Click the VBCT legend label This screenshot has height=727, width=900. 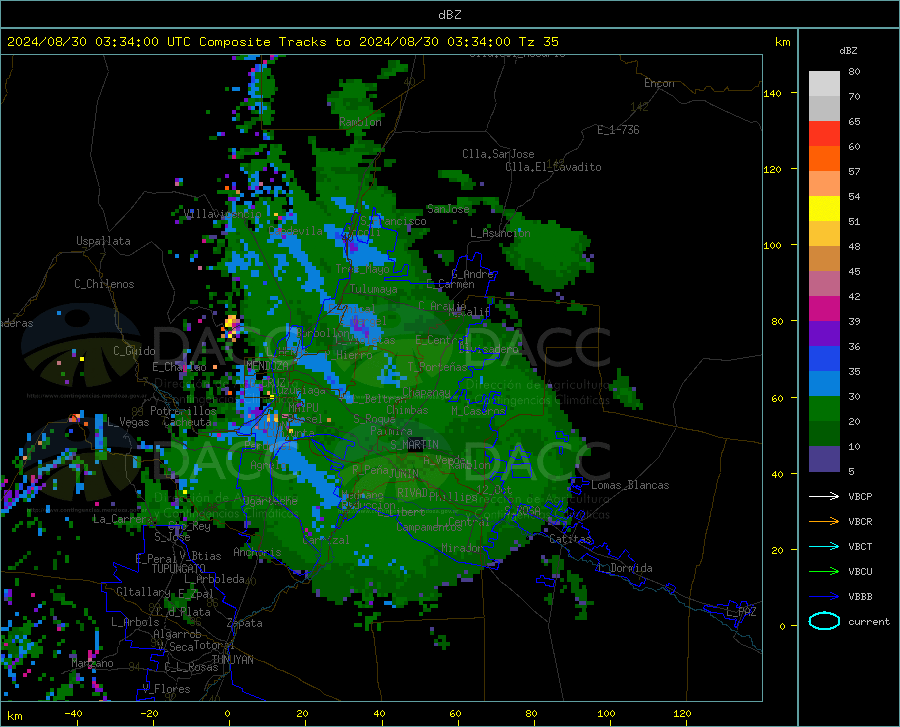(860, 546)
